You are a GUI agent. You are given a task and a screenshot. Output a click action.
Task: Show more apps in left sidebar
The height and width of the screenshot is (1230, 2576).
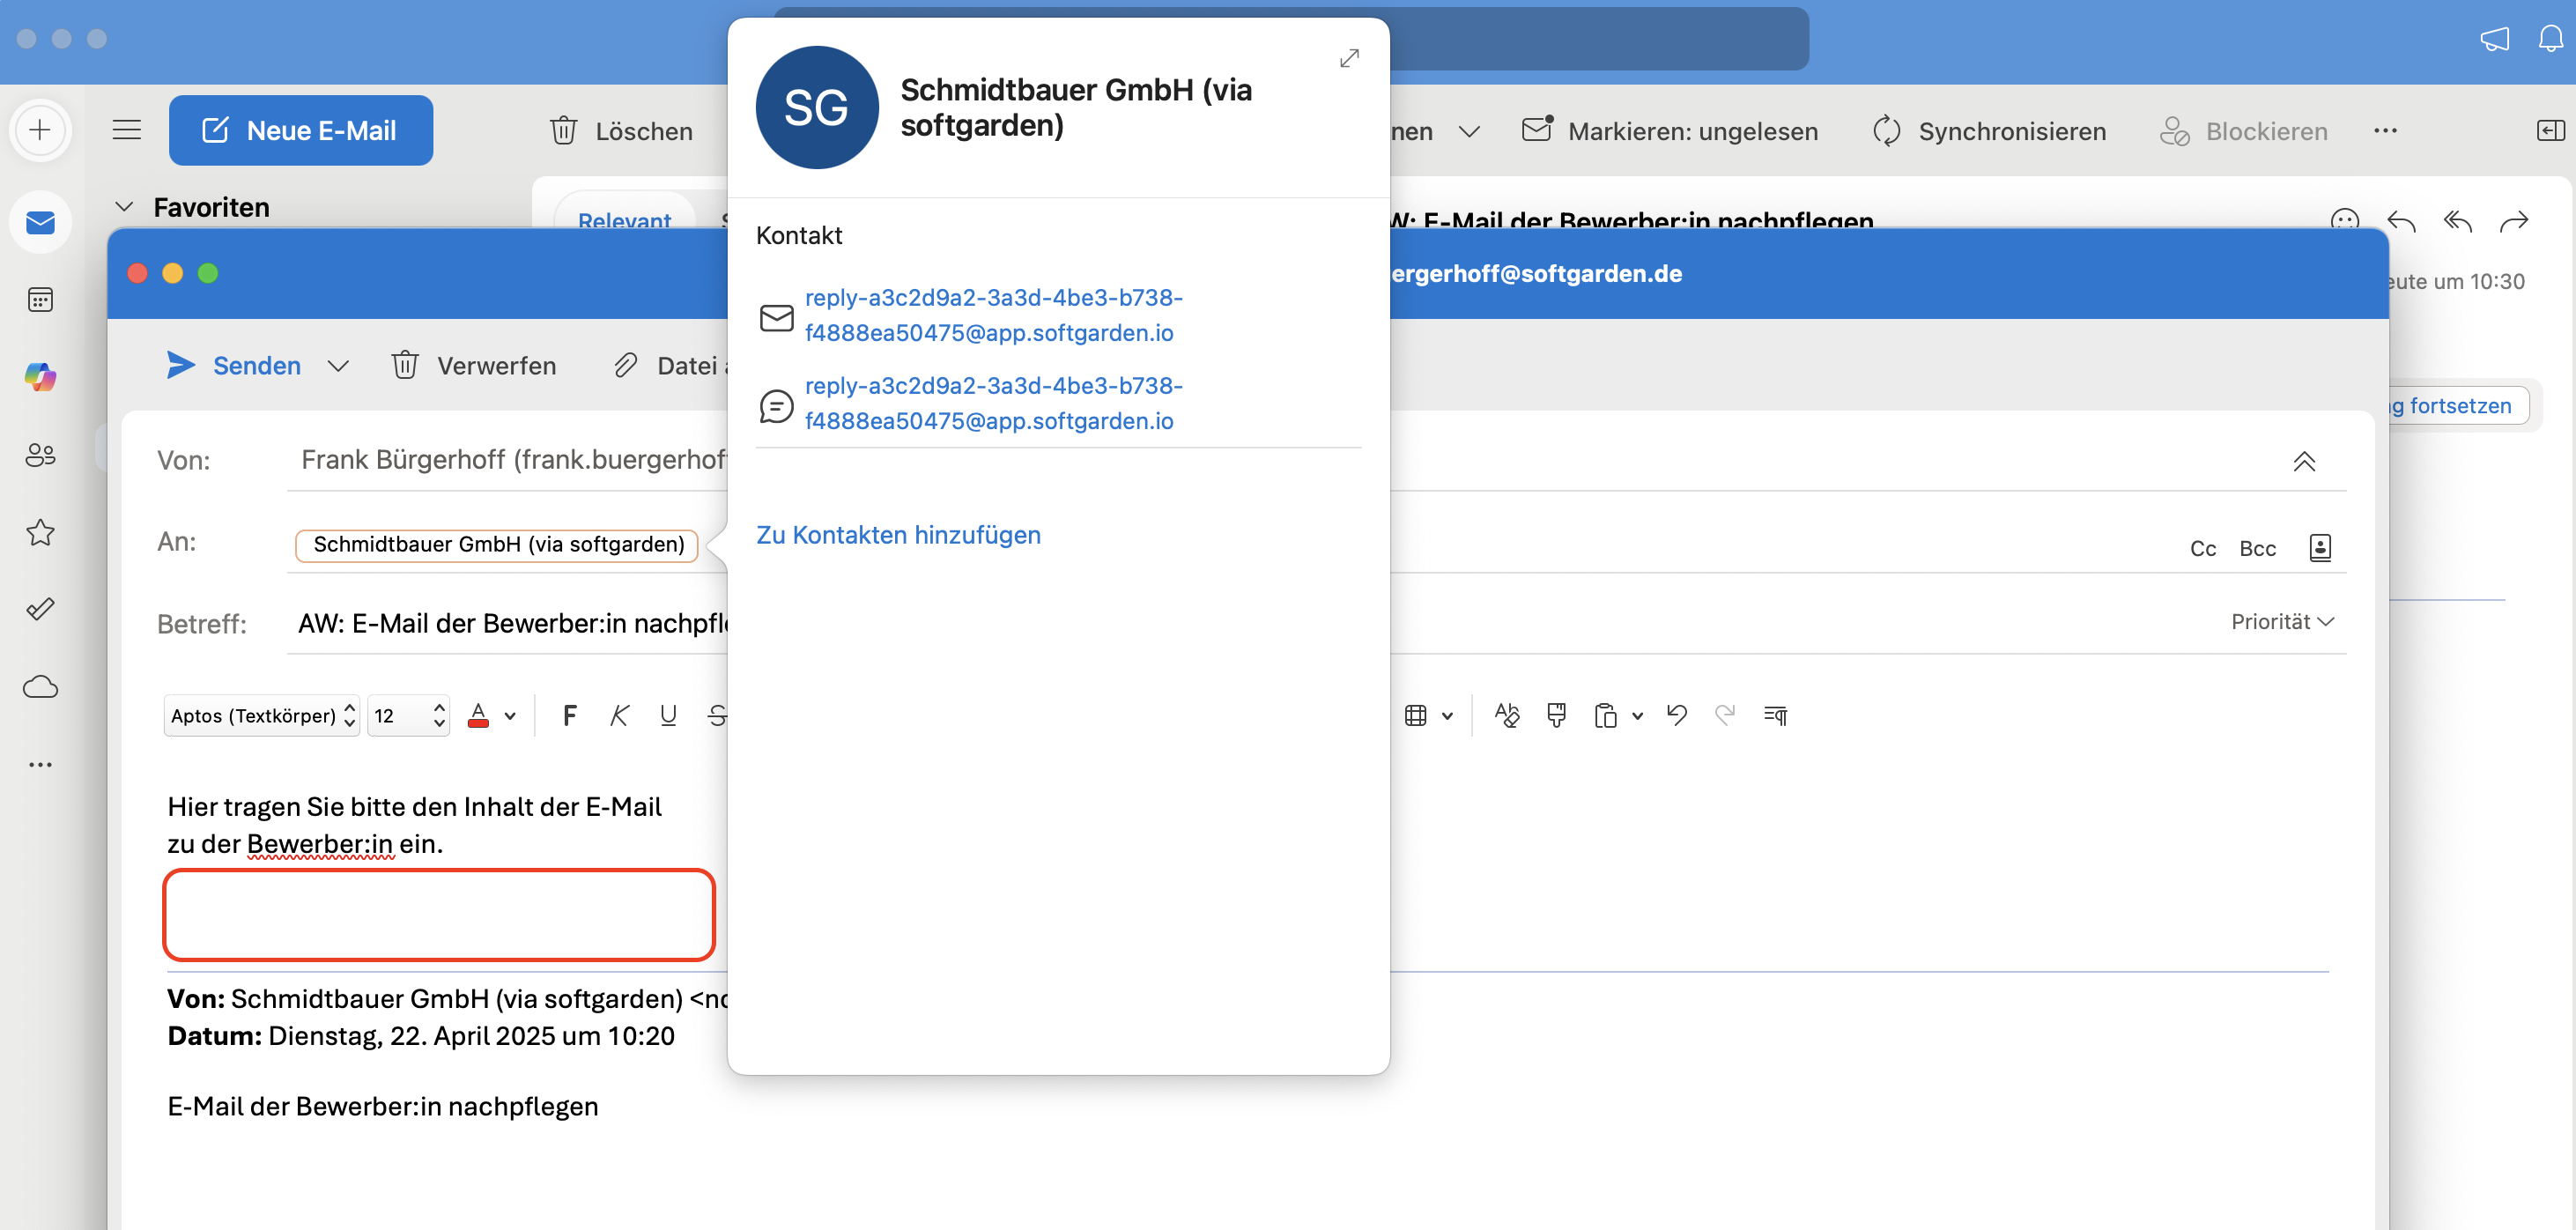[40, 764]
